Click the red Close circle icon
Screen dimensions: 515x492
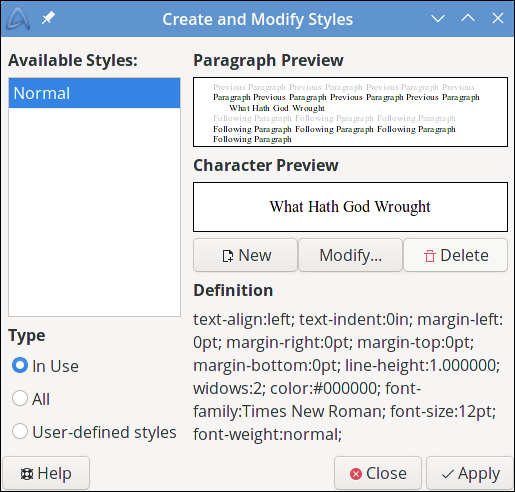pos(356,474)
